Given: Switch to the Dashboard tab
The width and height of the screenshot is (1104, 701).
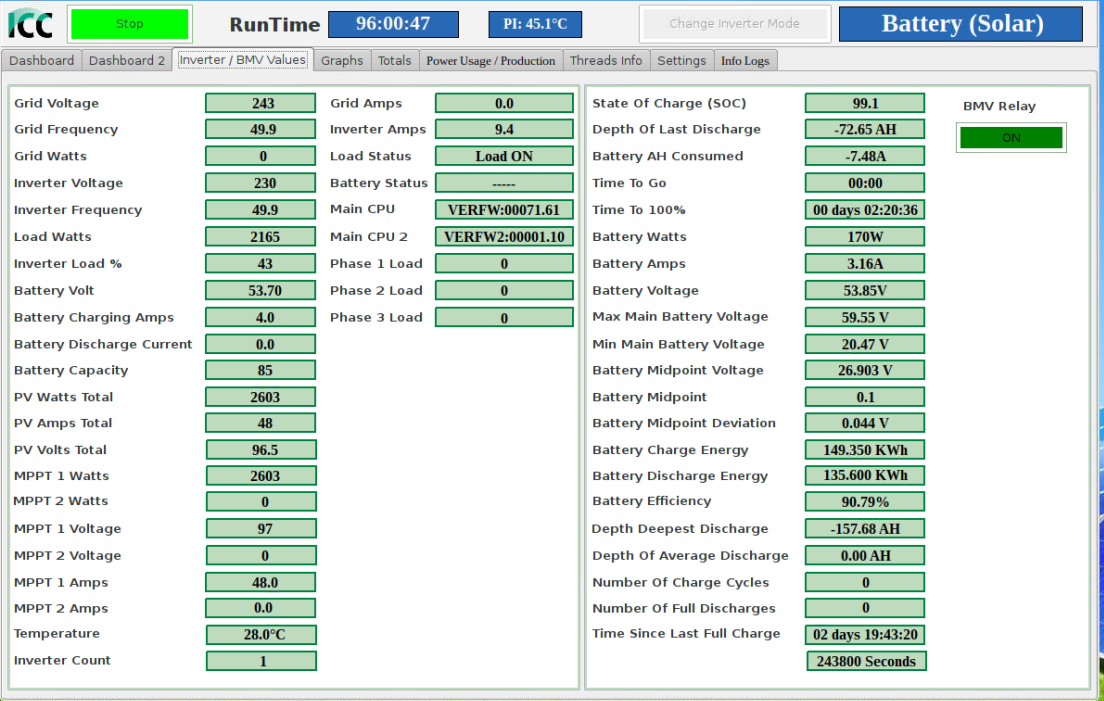Looking at the screenshot, I should [x=42, y=61].
